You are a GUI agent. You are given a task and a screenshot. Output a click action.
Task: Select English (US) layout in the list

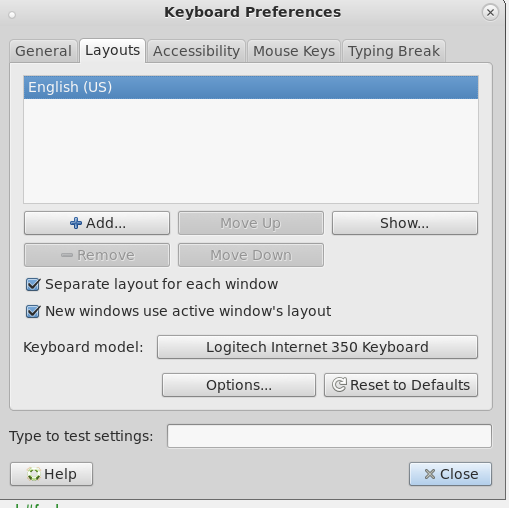click(251, 87)
